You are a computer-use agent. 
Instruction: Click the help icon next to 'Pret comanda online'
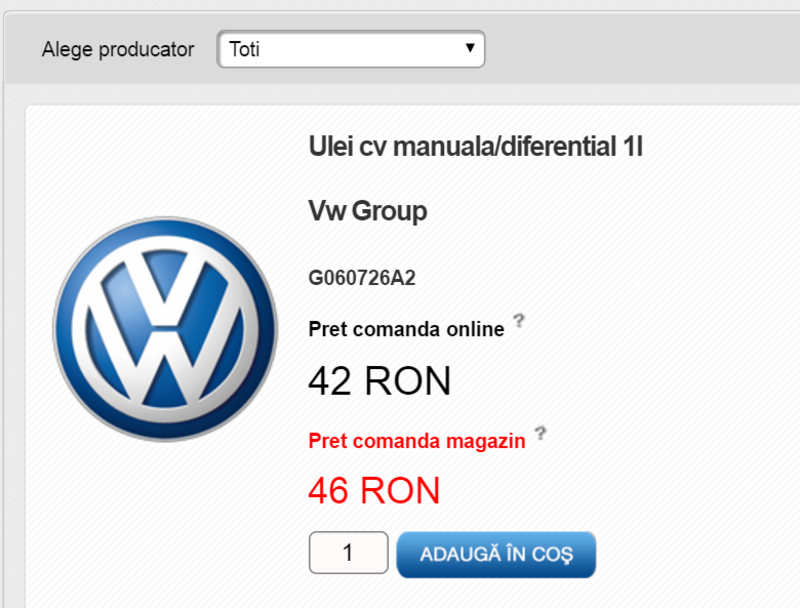[x=519, y=320]
